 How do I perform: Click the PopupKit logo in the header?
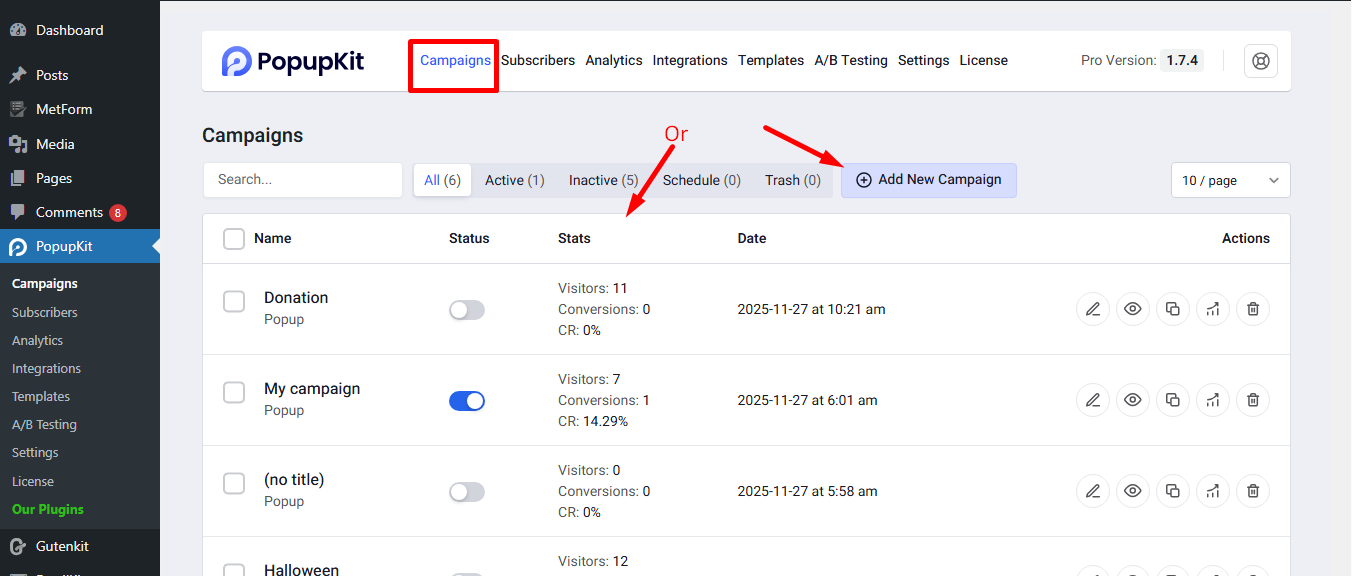(291, 61)
